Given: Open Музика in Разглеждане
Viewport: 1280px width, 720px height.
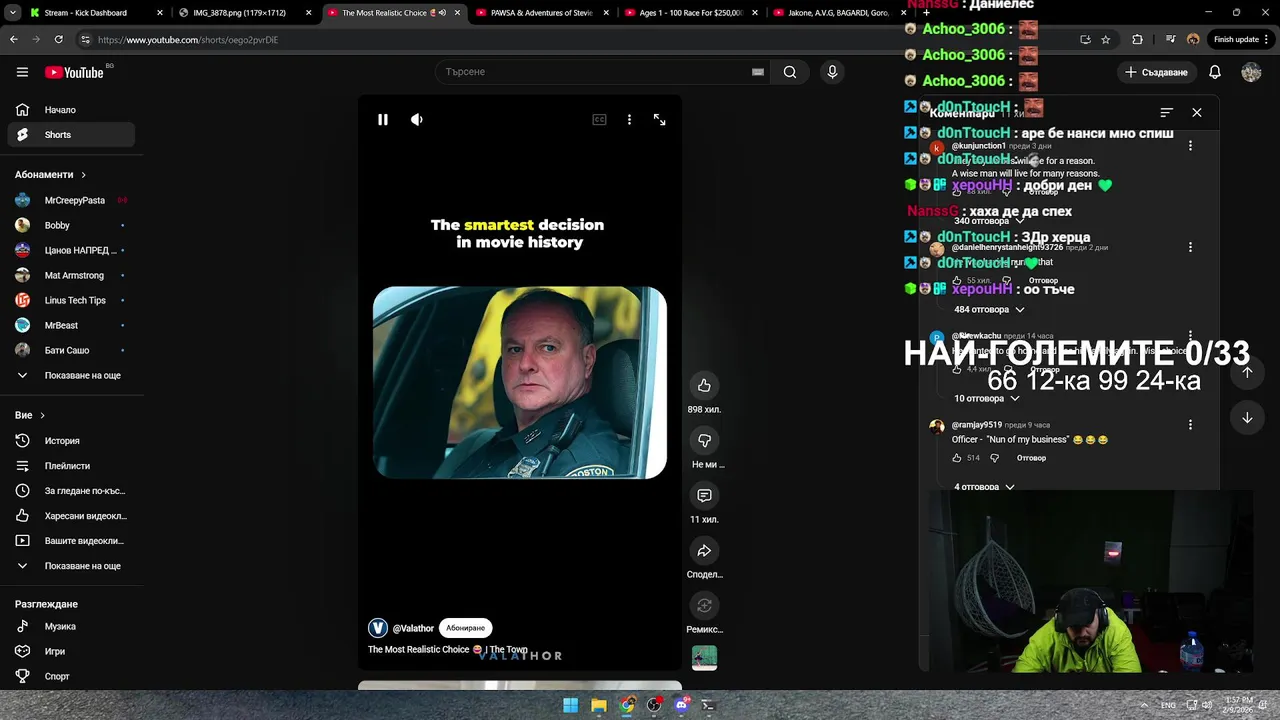Looking at the screenshot, I should (71, 626).
